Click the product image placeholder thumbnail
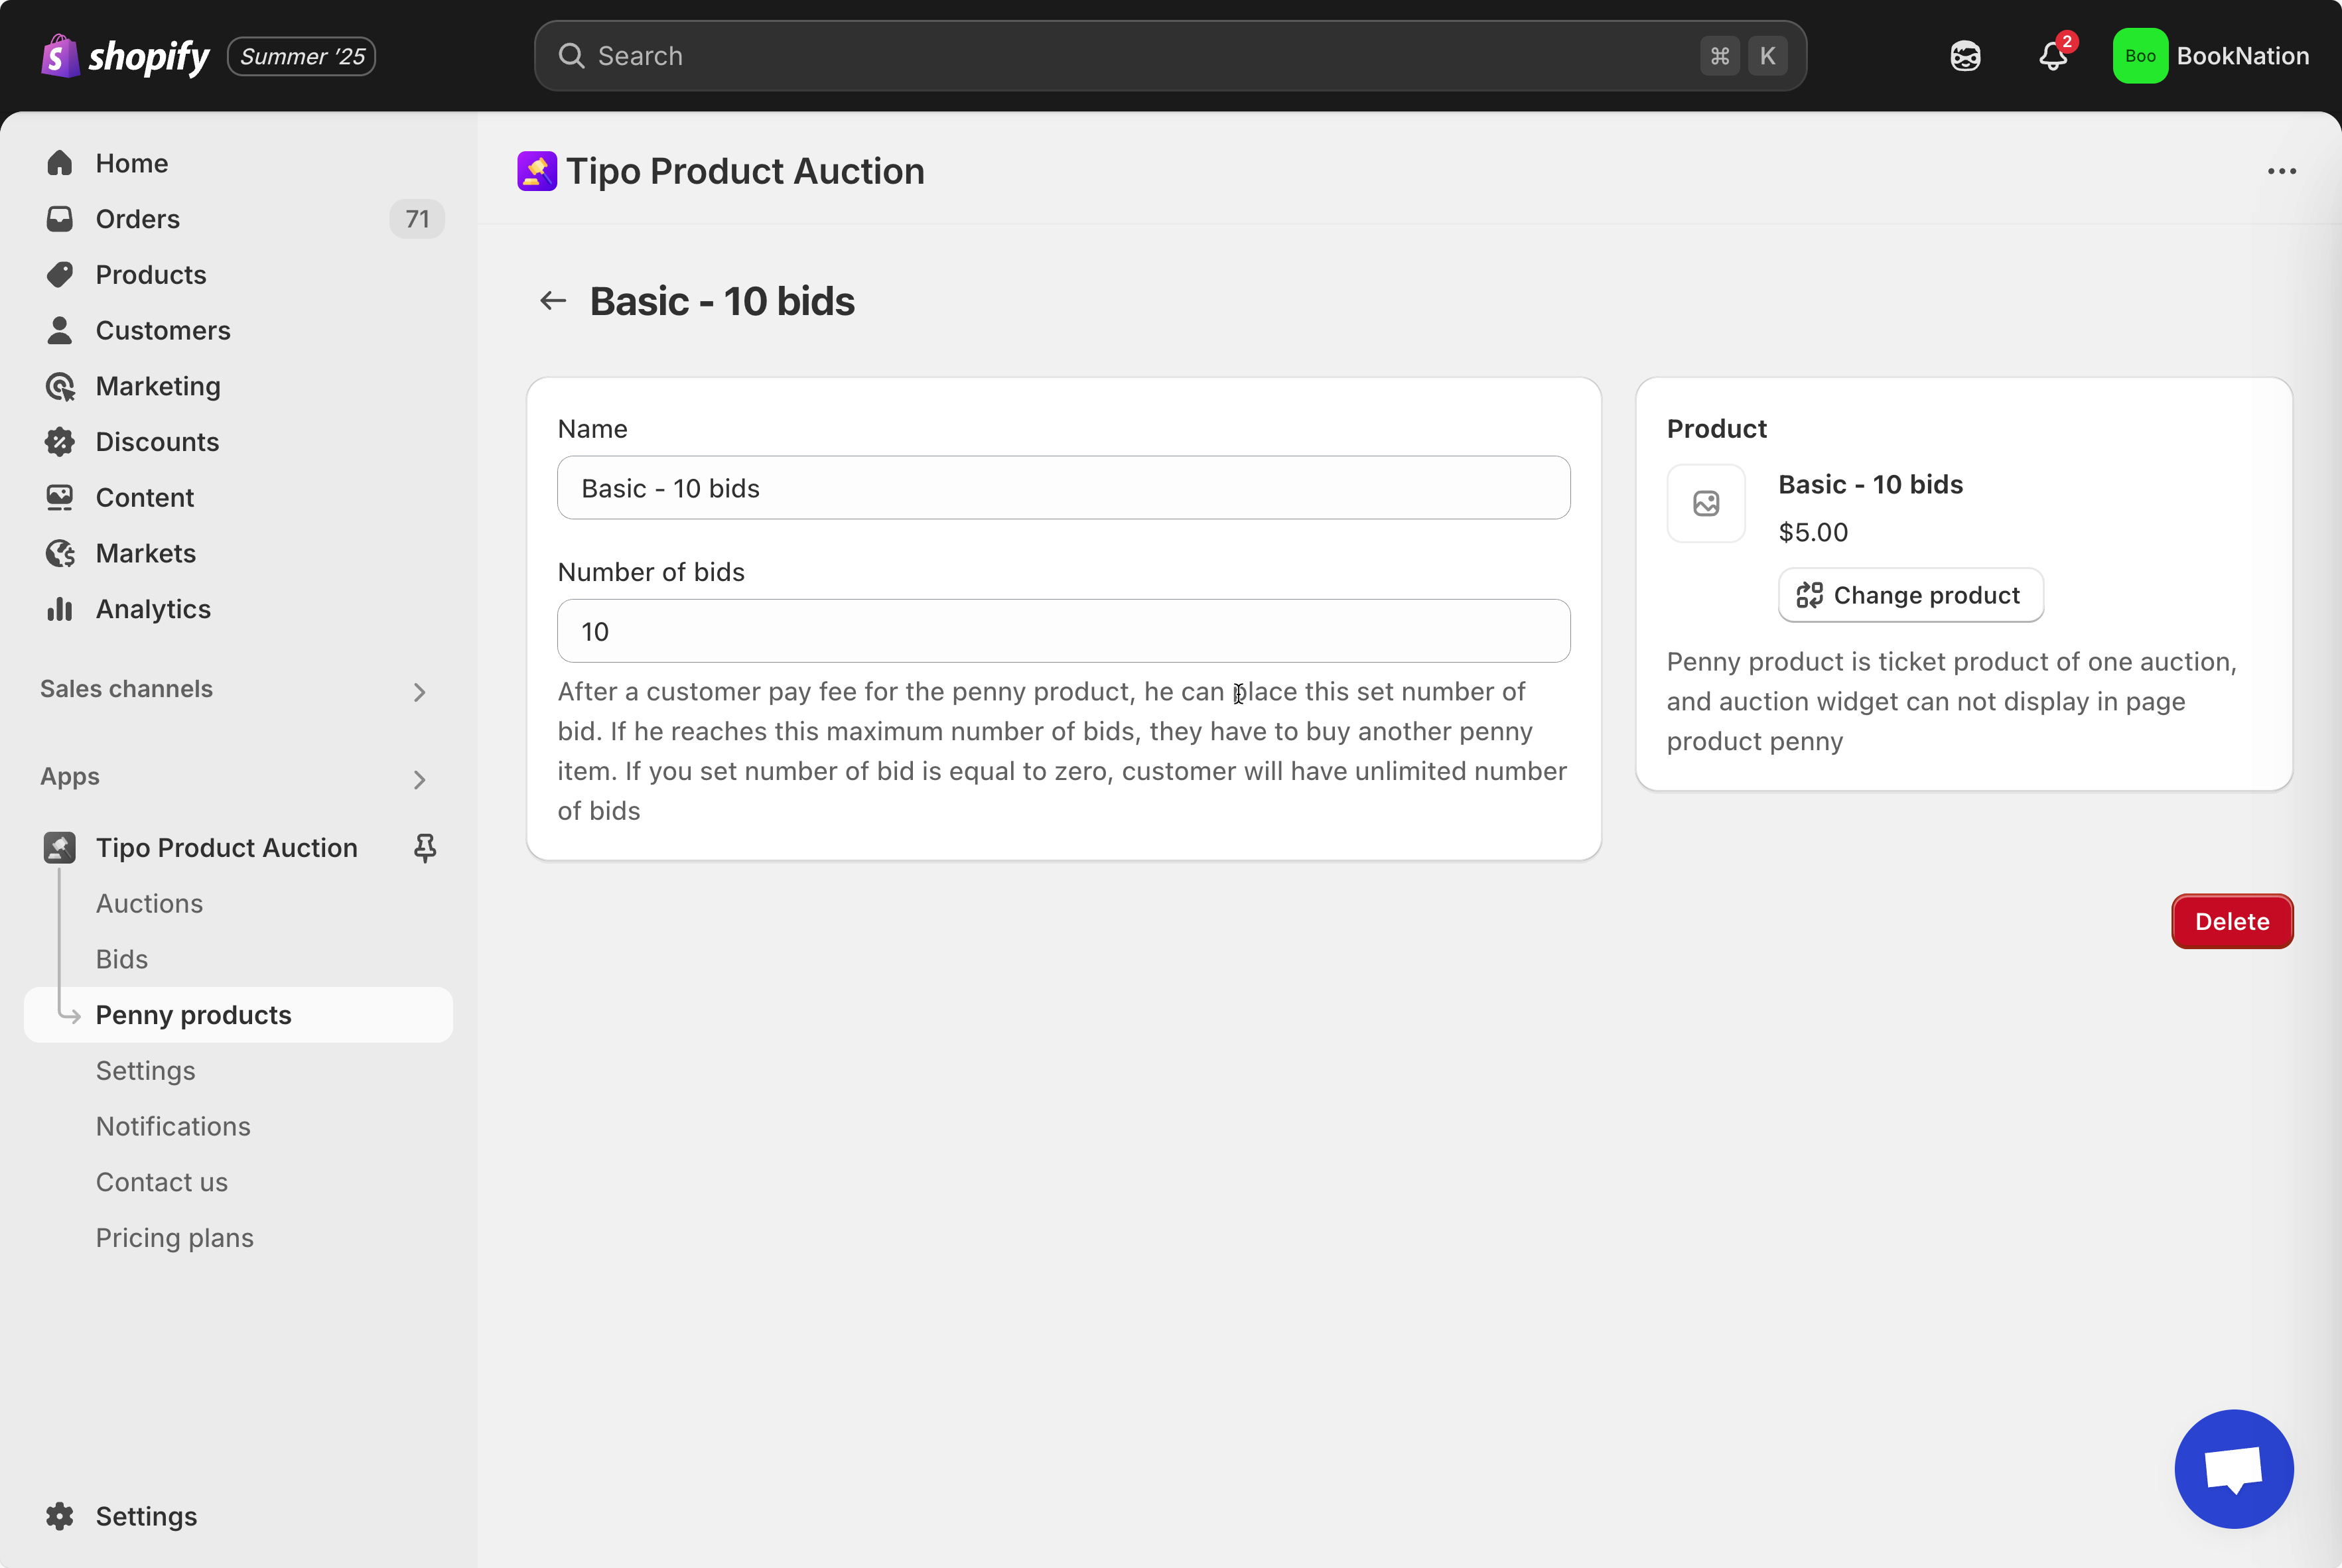2342x1568 pixels. click(1706, 503)
